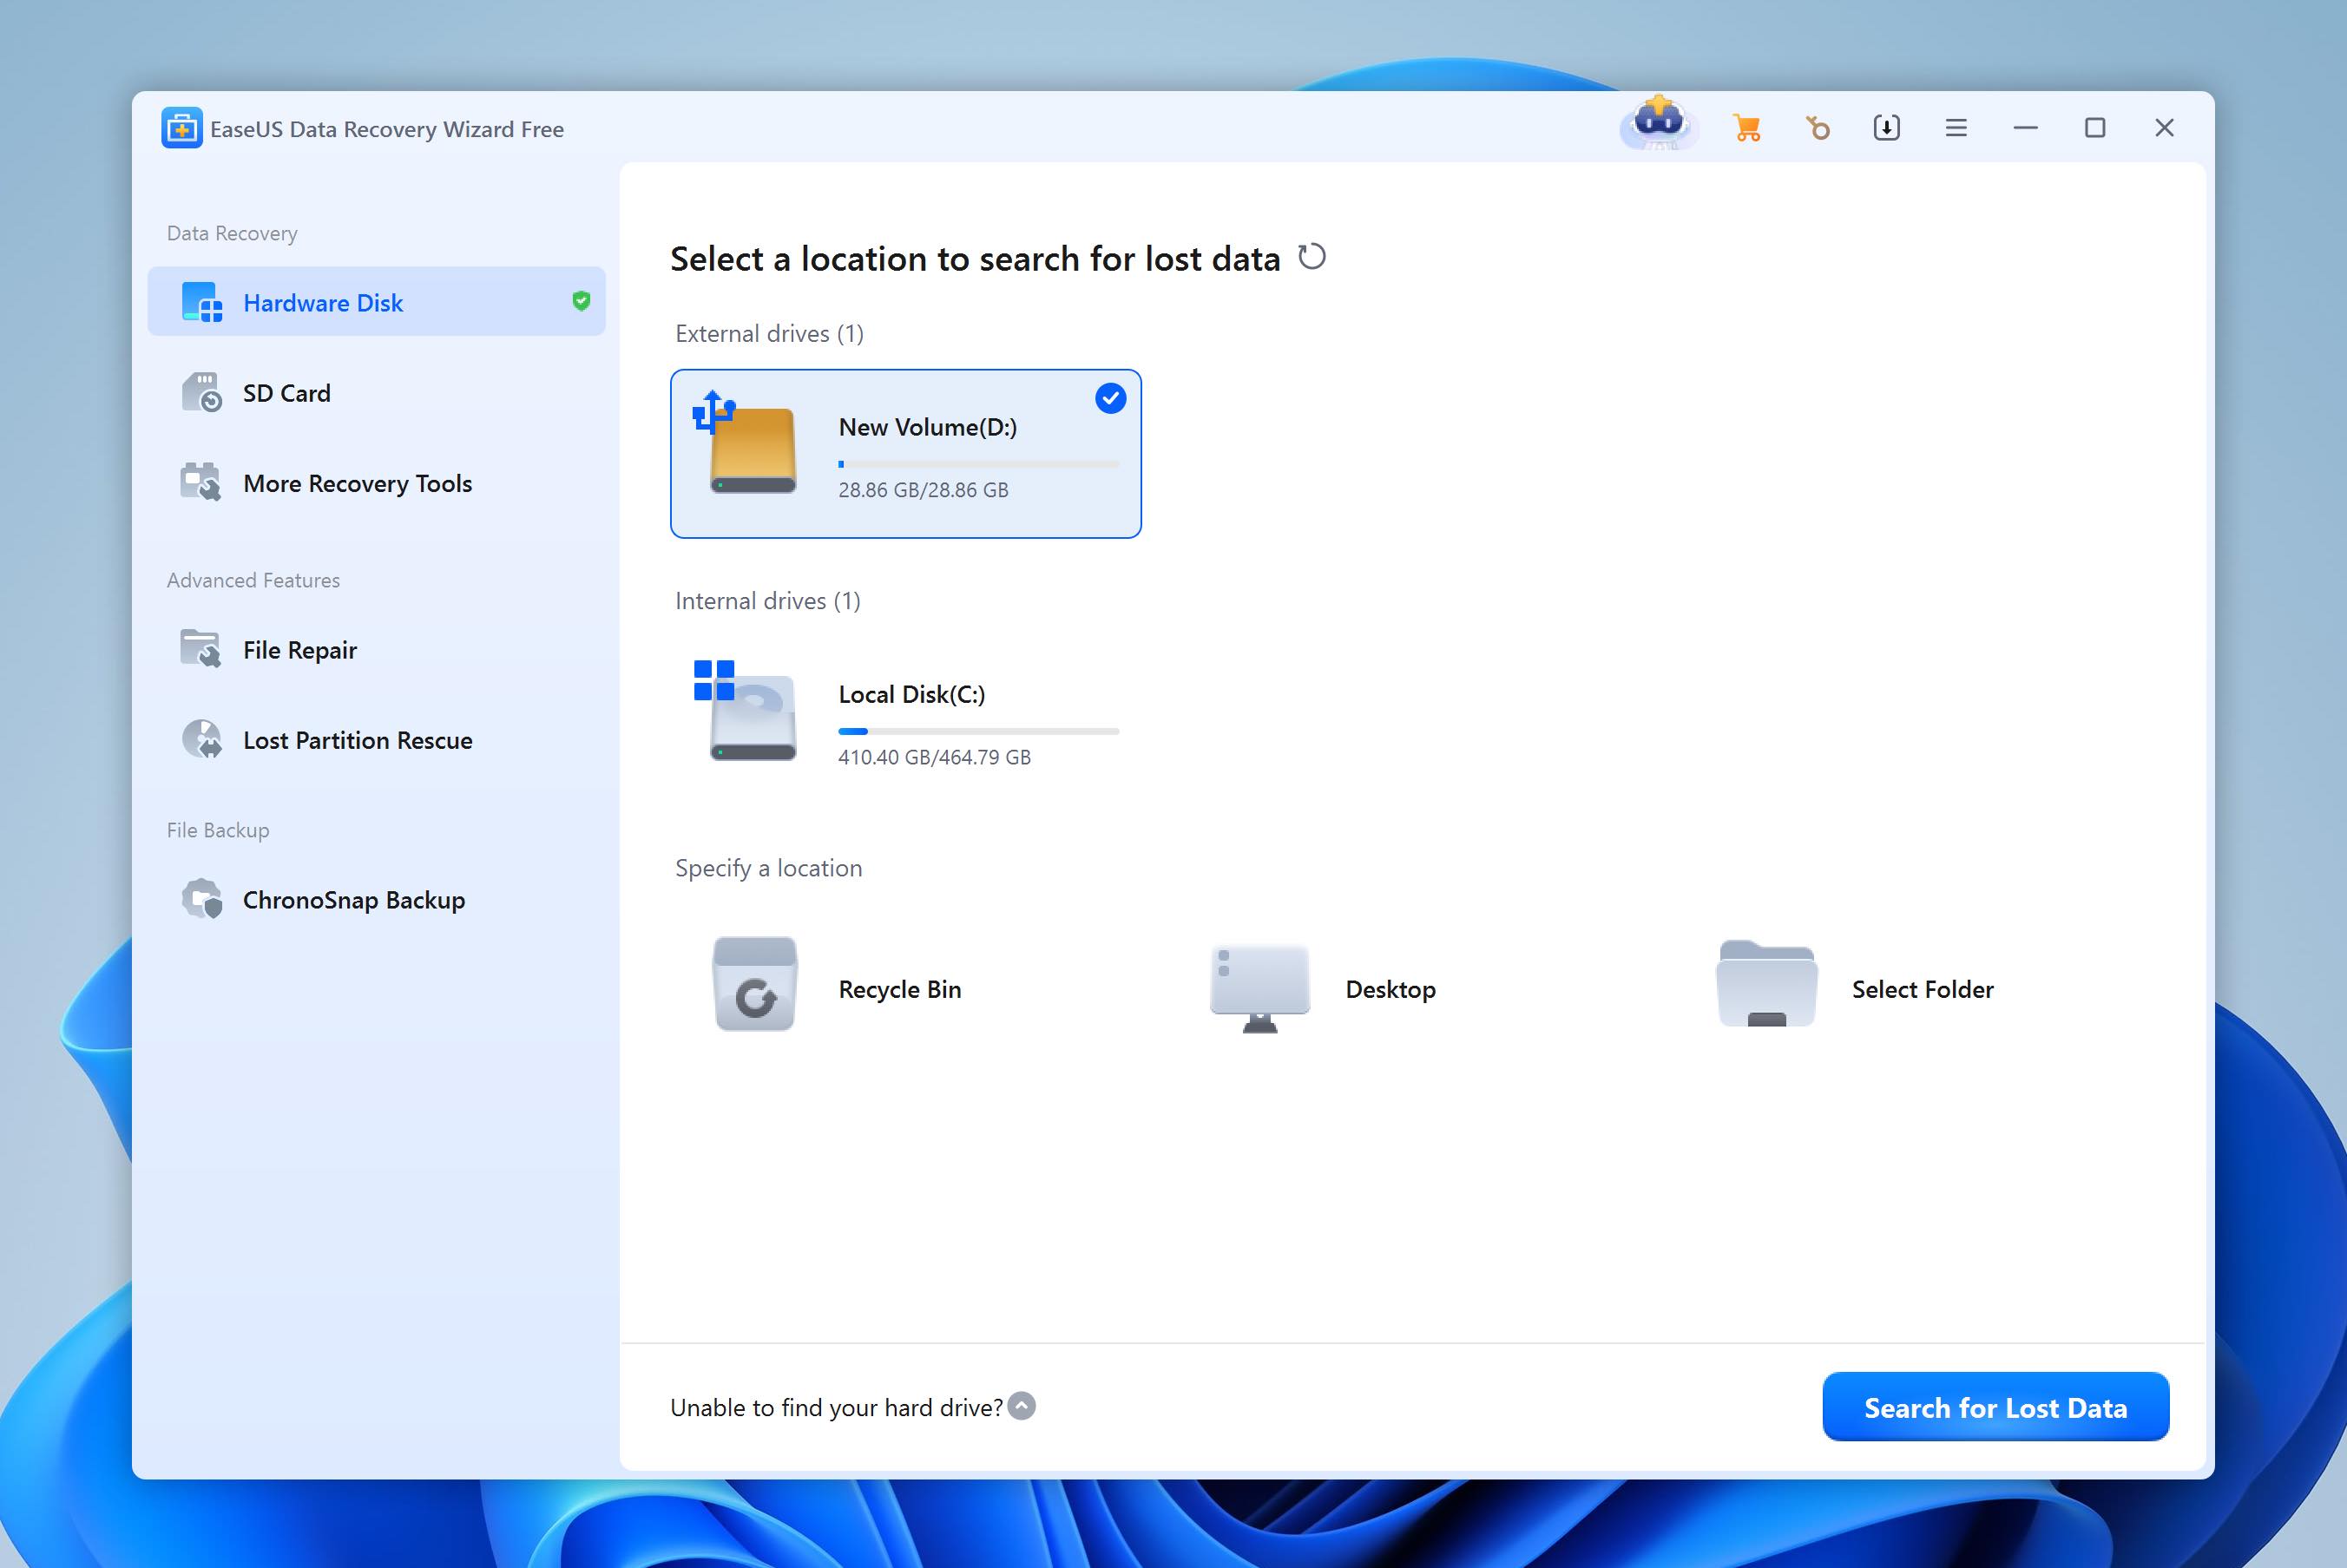Click the 410.40 GB/464.79 GB size text
2347x1568 pixels.
[934, 757]
